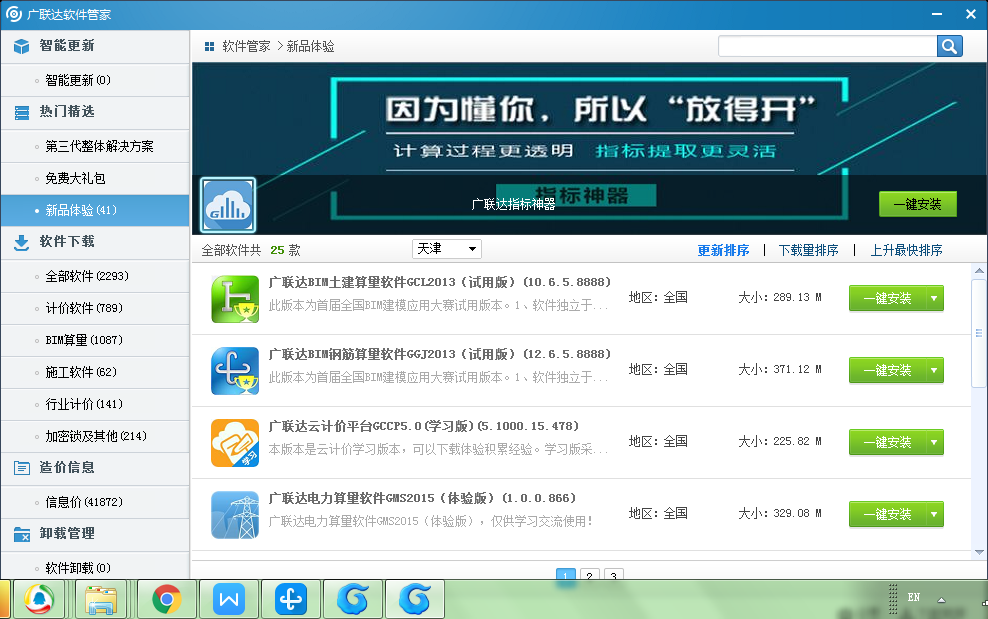
Task: Click the search input field
Action: (827, 46)
